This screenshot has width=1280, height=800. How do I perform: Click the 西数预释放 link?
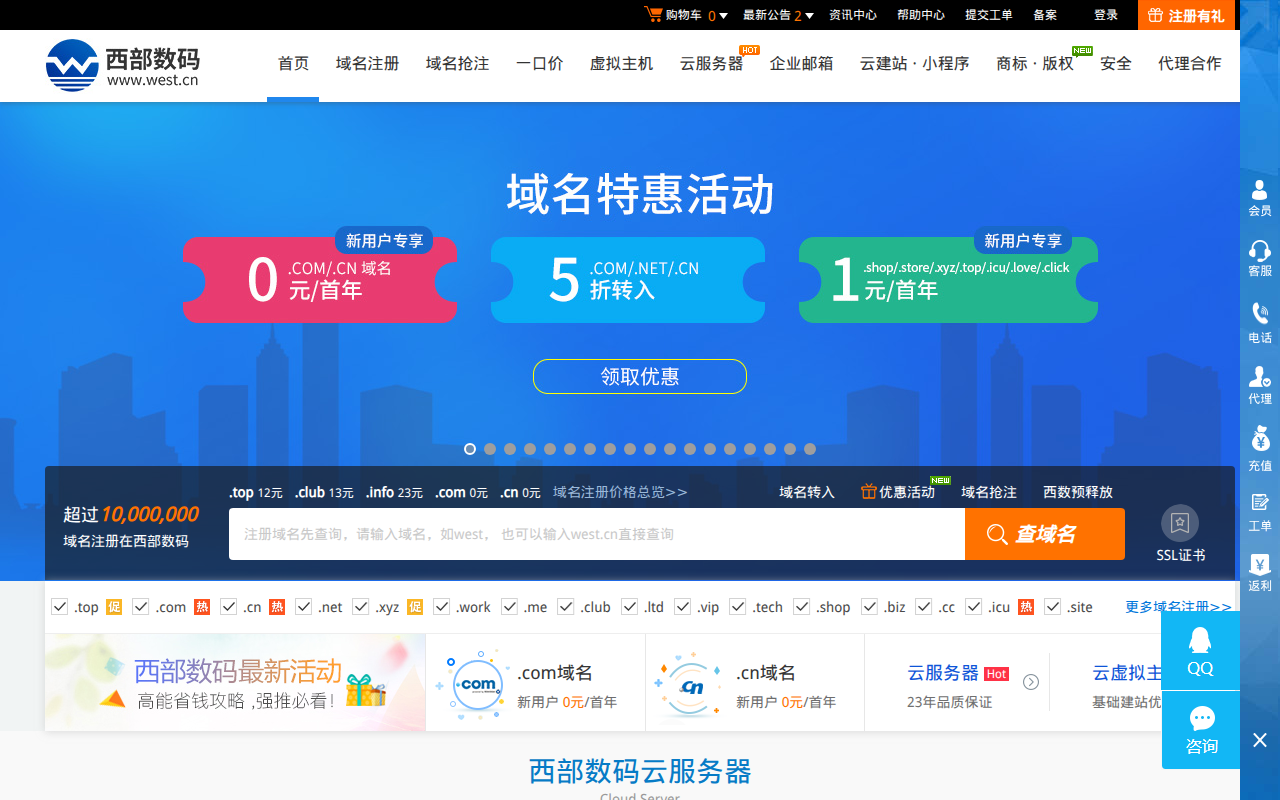1078,492
